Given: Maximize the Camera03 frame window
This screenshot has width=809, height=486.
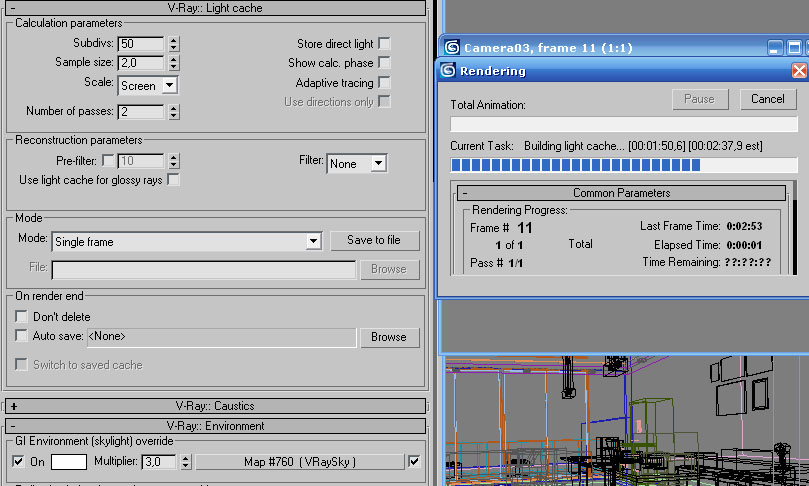Looking at the screenshot, I should [x=795, y=48].
